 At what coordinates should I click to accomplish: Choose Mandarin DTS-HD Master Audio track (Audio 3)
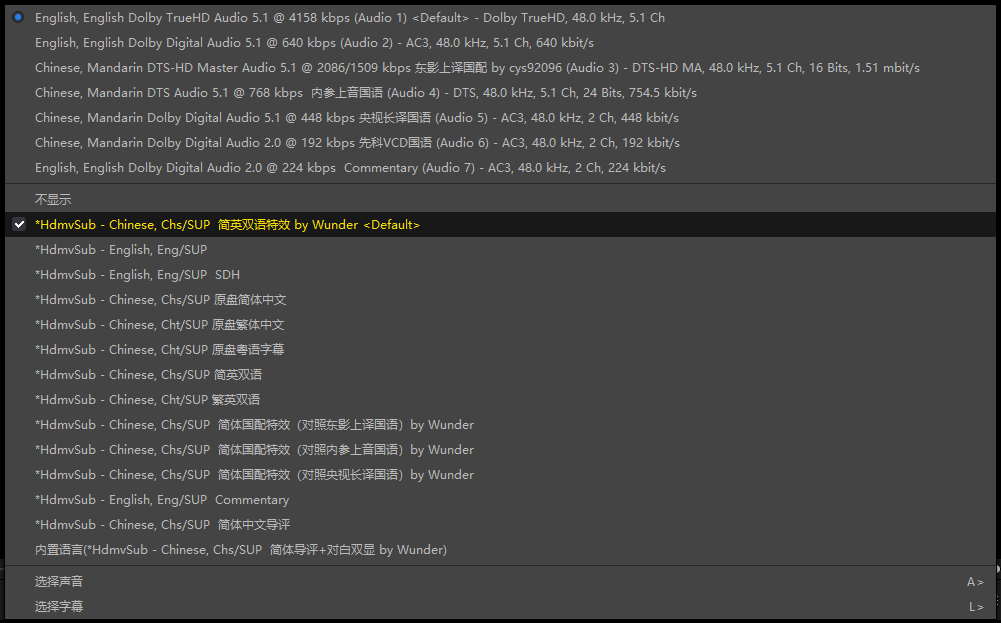coord(476,68)
